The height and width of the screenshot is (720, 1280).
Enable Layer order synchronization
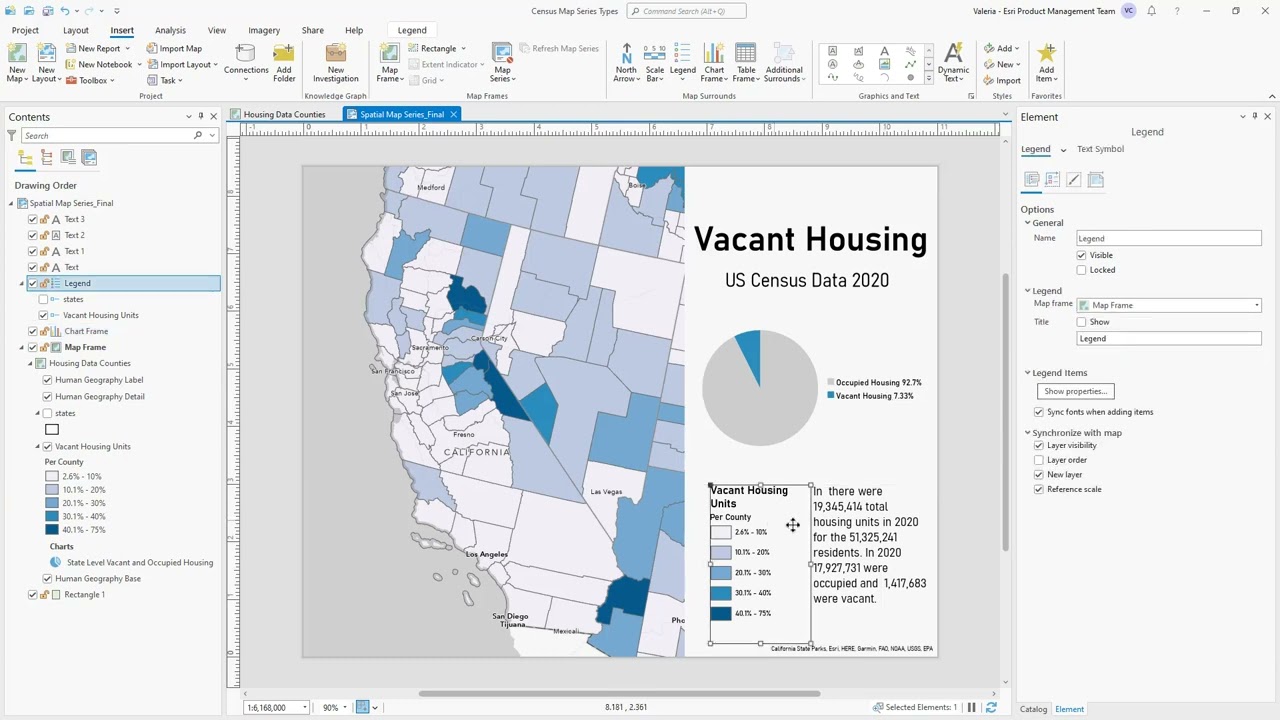pyautogui.click(x=1039, y=460)
